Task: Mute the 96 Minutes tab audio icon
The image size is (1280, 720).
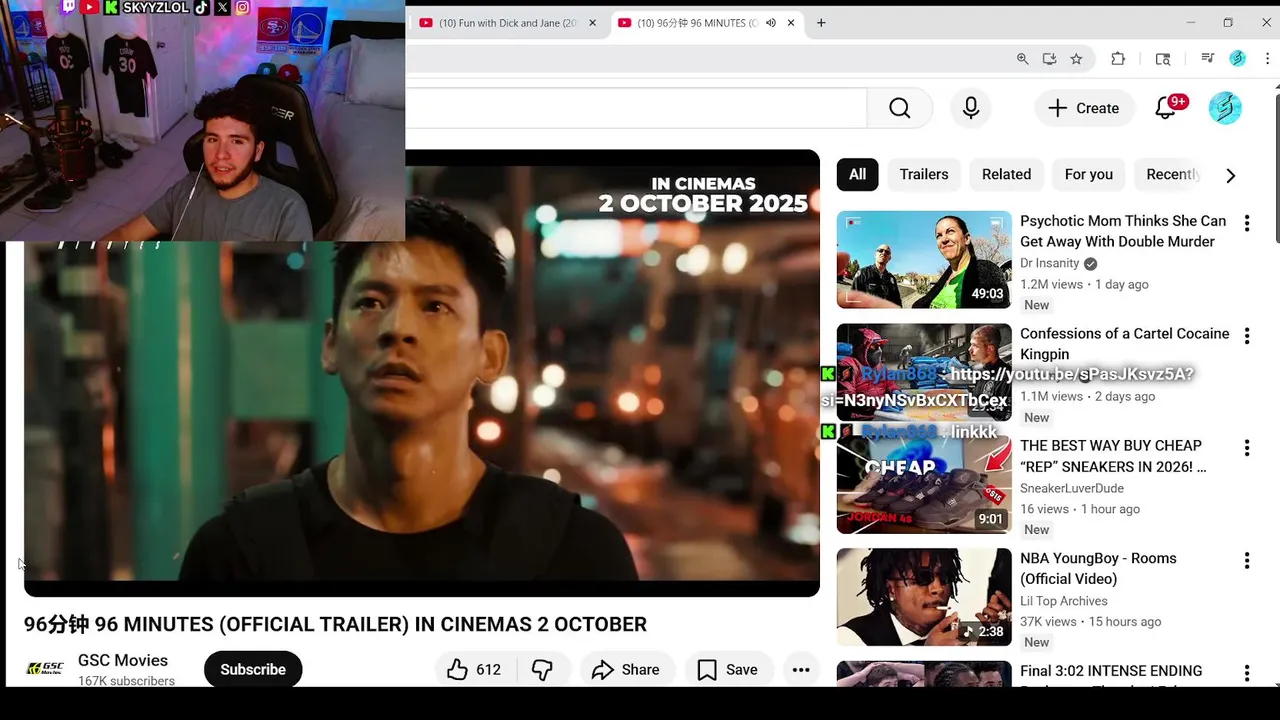Action: [771, 23]
